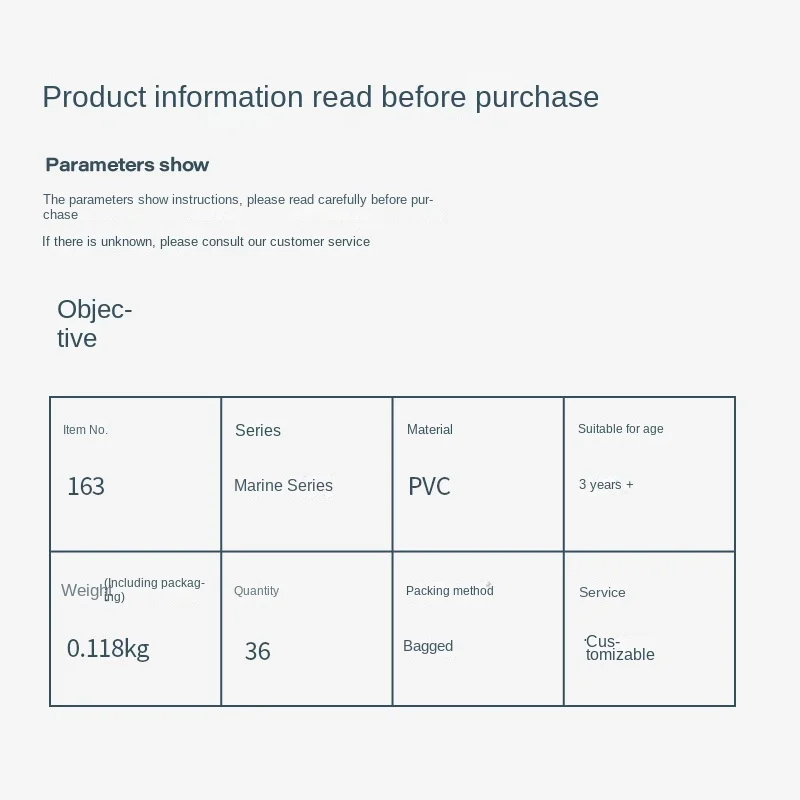
Task: Click the "Material" label
Action: [x=430, y=430]
